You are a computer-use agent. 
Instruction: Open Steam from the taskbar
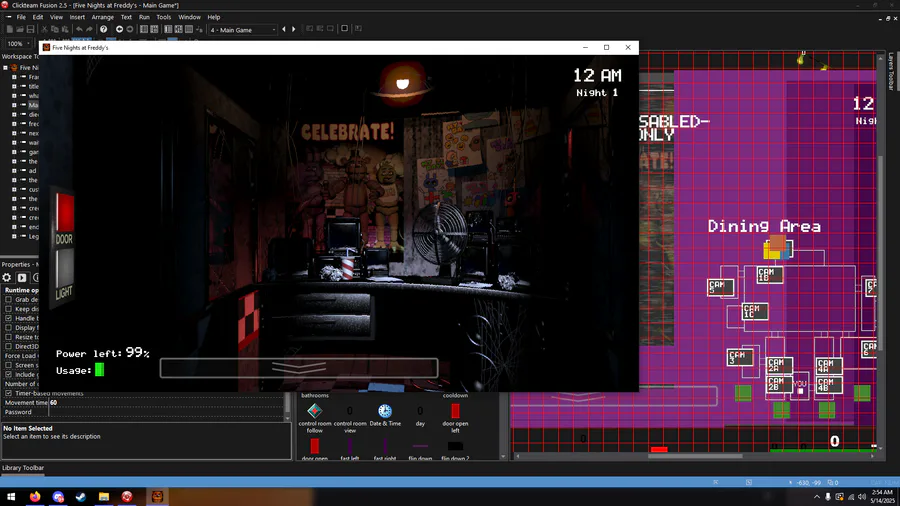pos(81,497)
